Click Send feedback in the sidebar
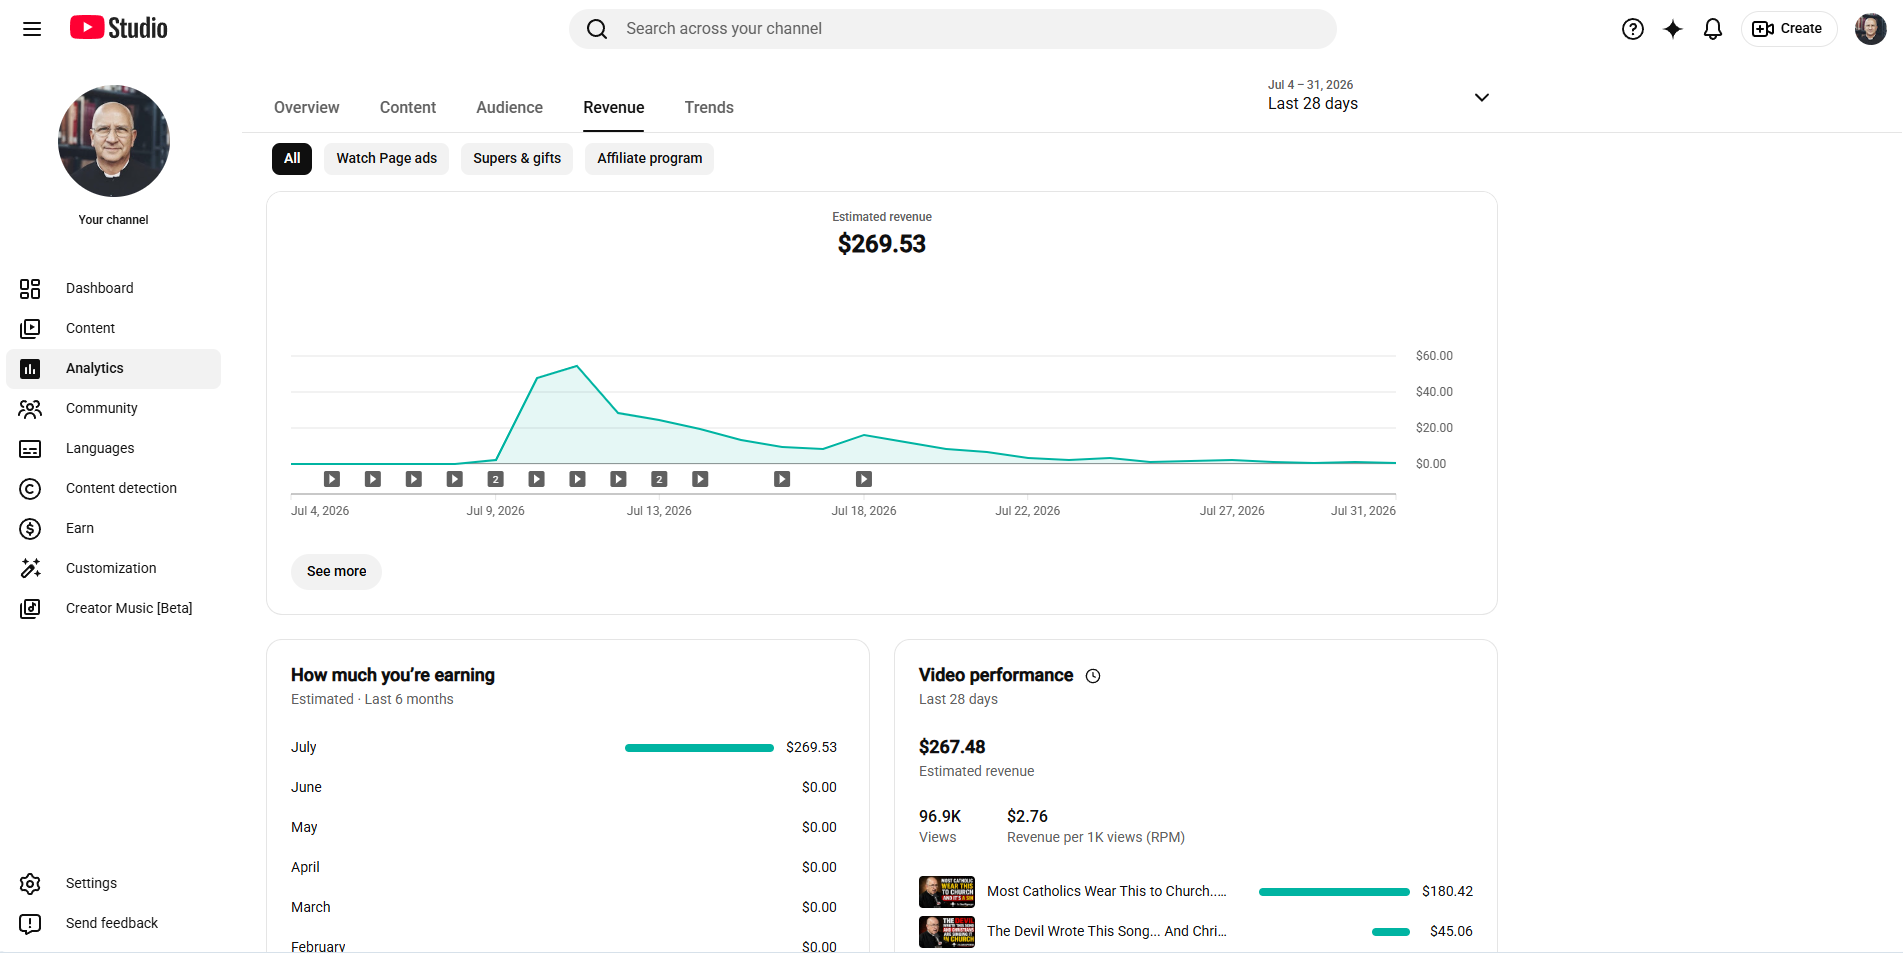Viewport: 1903px width, 953px height. [x=114, y=923]
